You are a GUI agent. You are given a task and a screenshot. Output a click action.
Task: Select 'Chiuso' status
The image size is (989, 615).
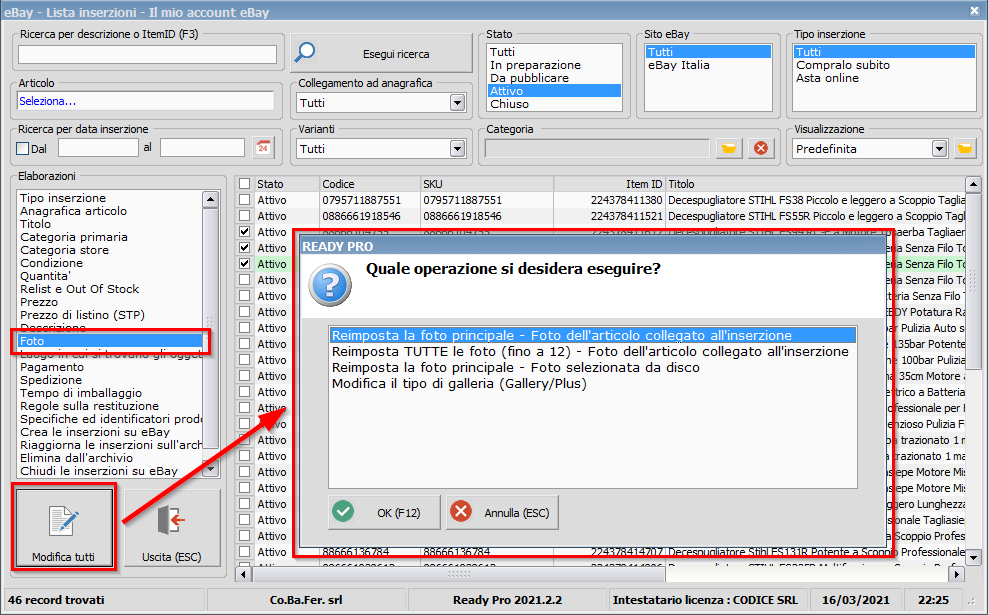click(554, 104)
